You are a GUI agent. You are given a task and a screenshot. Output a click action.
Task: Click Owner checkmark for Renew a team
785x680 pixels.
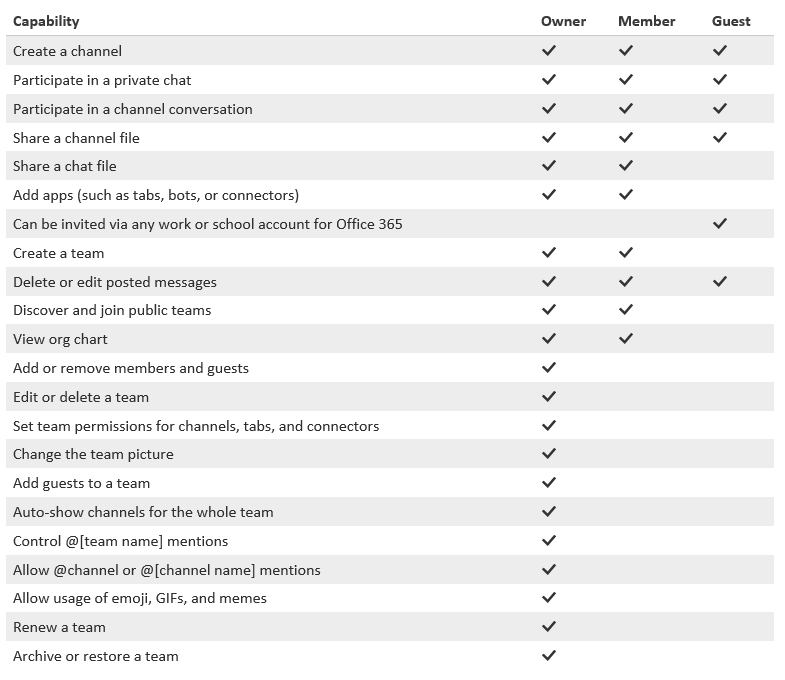coord(549,626)
